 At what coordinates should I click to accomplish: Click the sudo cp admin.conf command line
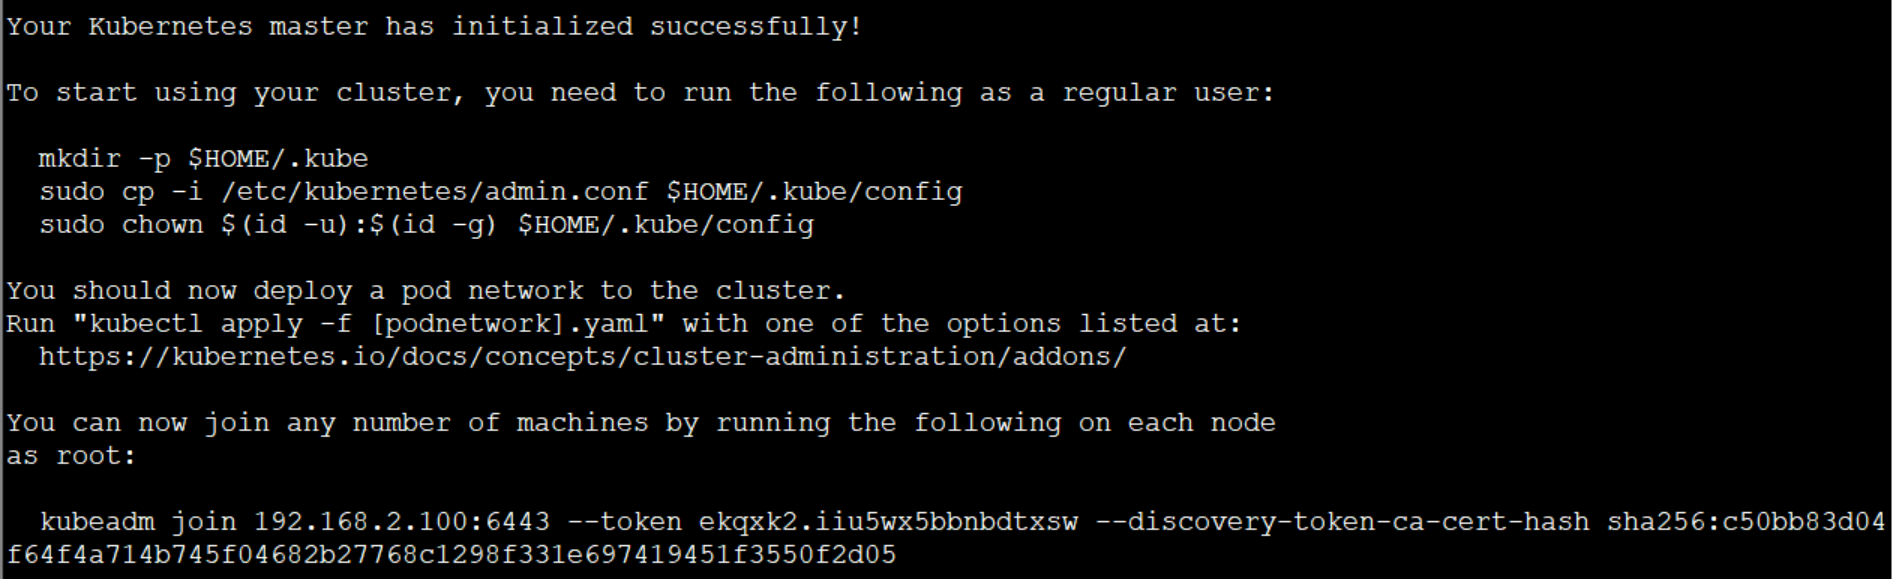pos(500,192)
